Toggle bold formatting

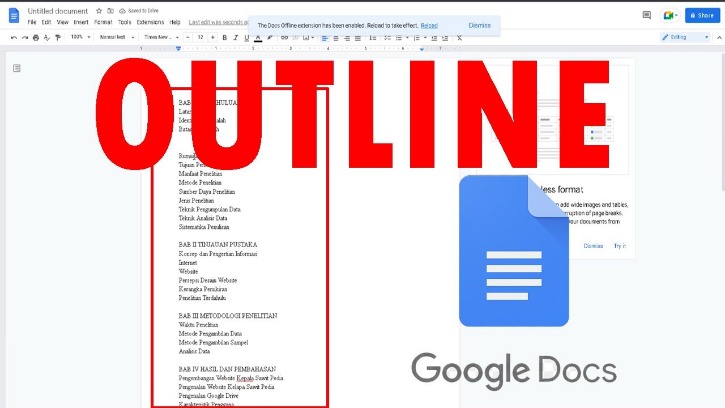pos(225,37)
